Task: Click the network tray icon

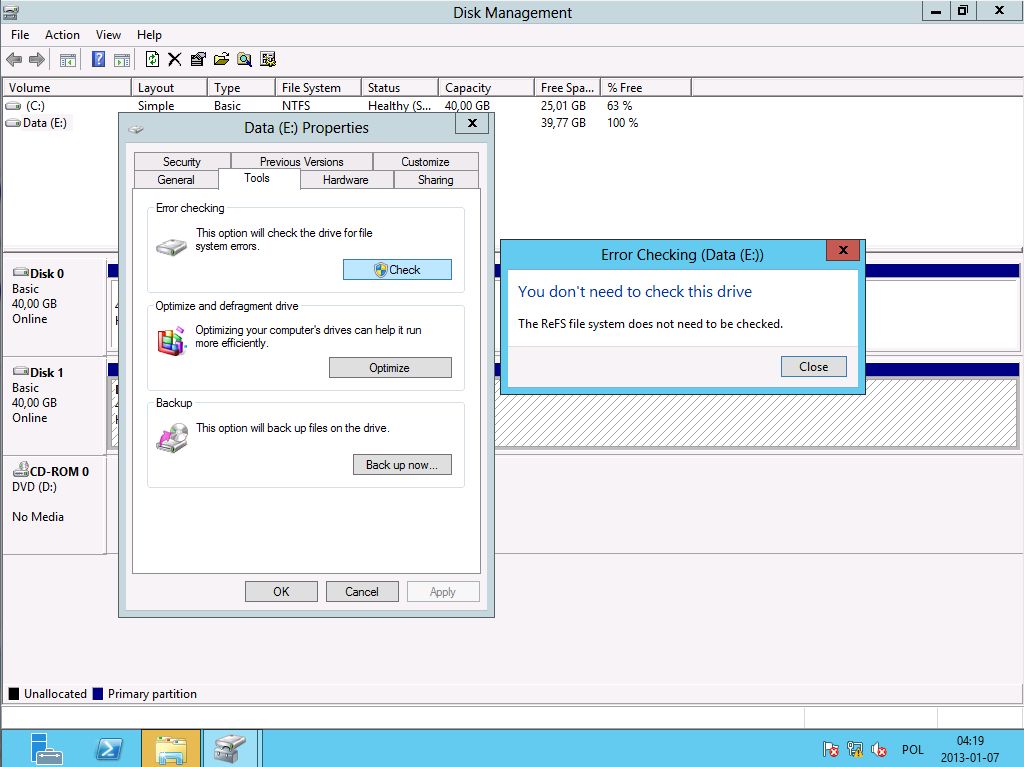Action: [855, 749]
